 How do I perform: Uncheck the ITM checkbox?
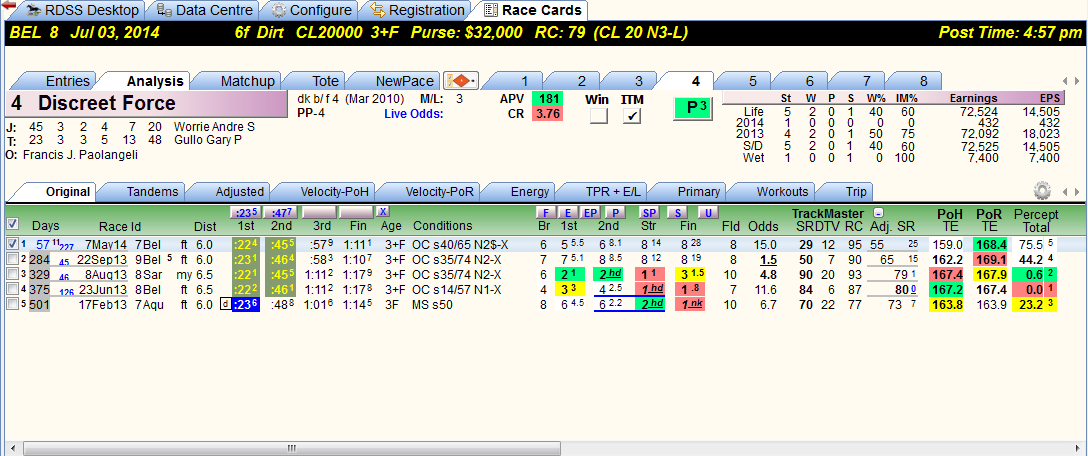pos(631,116)
